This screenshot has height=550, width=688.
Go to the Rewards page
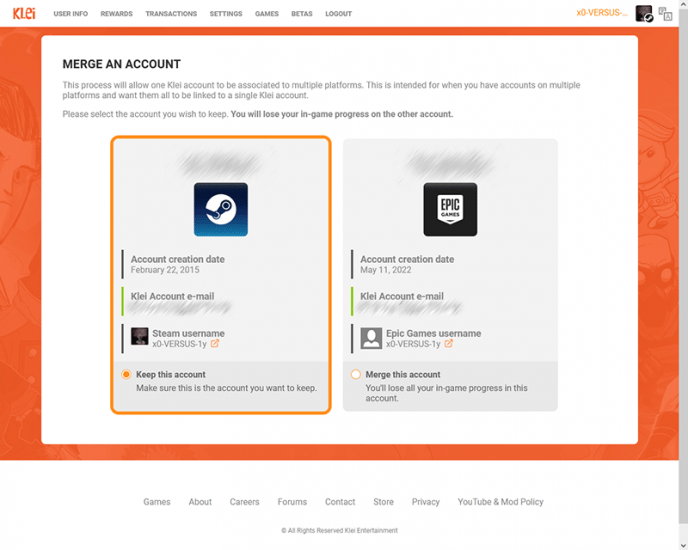tap(116, 14)
